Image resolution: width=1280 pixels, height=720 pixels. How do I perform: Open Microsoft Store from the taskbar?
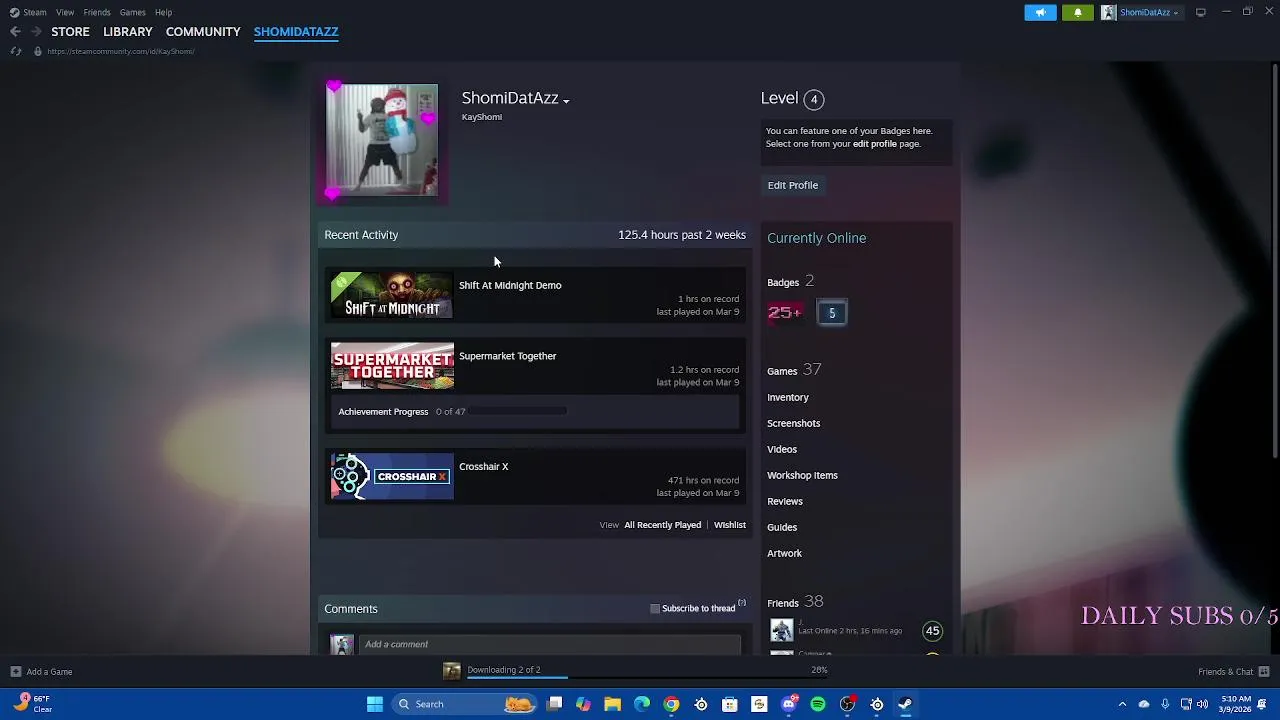730,704
